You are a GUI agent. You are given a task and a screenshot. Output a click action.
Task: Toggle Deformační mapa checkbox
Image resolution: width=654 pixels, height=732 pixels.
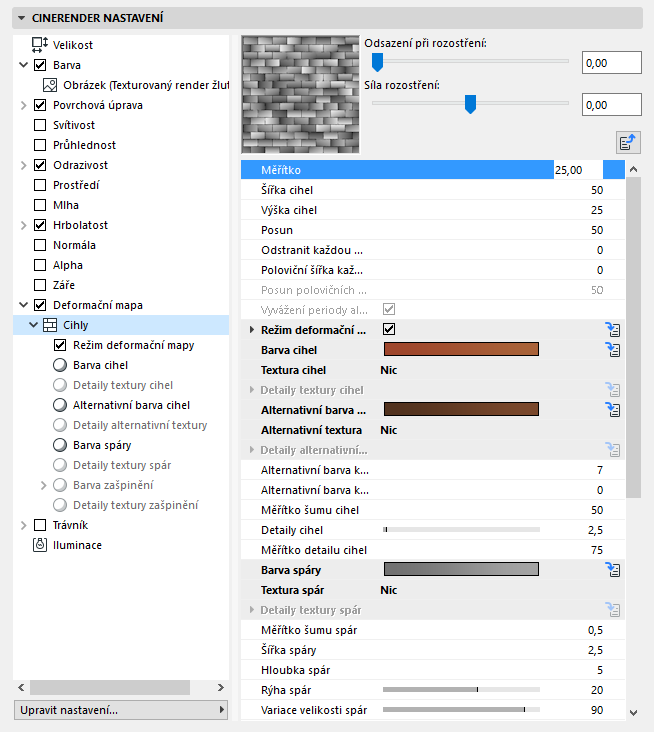40,305
